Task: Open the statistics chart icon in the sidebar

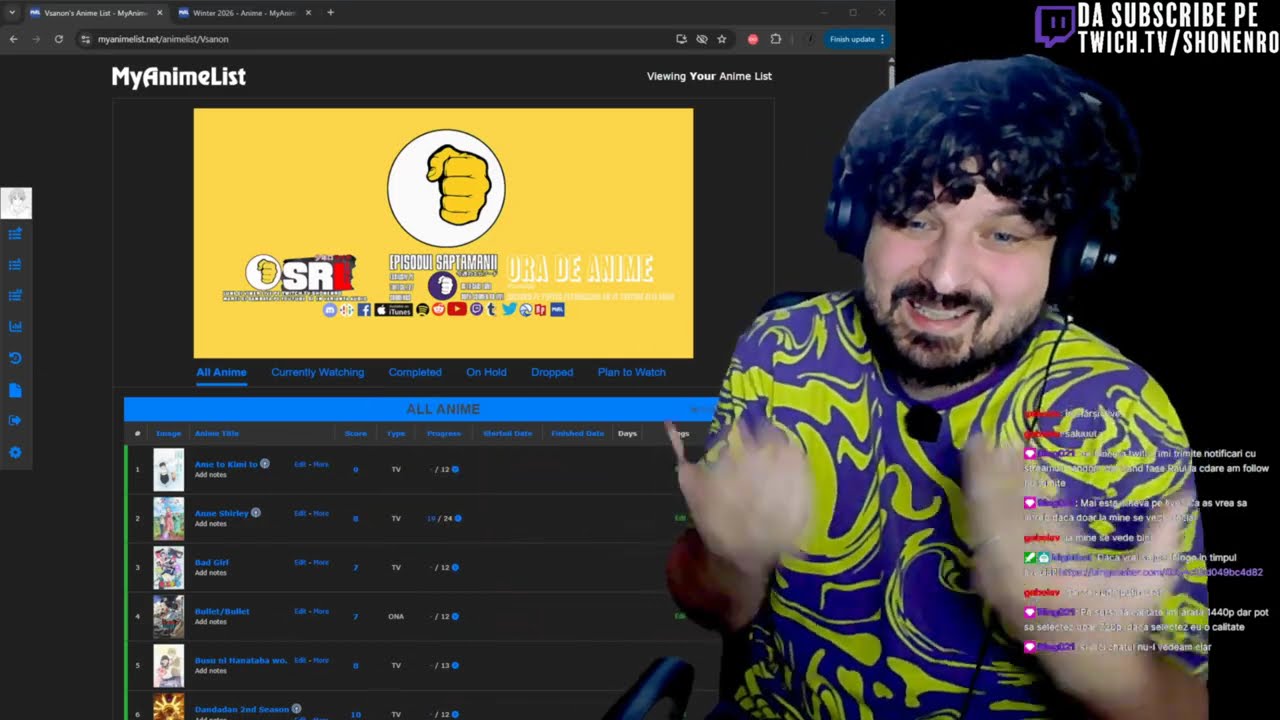Action: [x=15, y=327]
